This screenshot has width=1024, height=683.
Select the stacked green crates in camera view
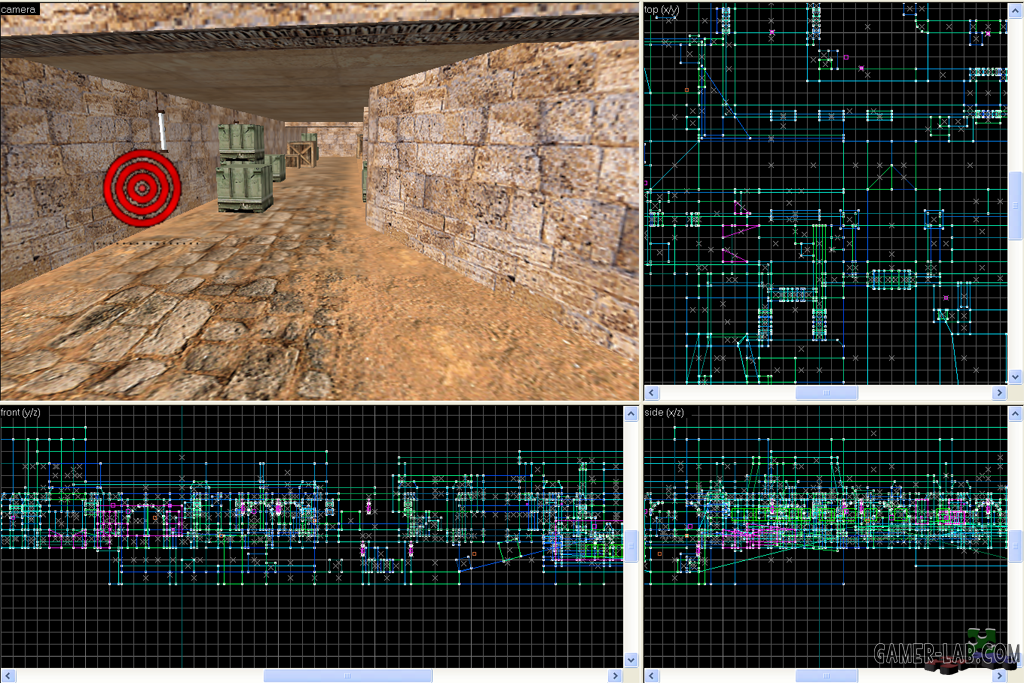243,168
